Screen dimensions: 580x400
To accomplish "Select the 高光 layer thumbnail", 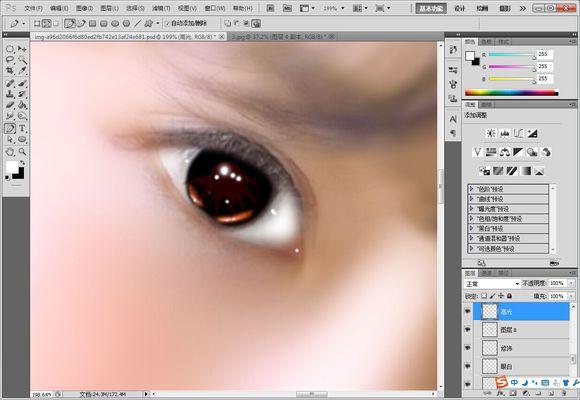I will point(490,311).
